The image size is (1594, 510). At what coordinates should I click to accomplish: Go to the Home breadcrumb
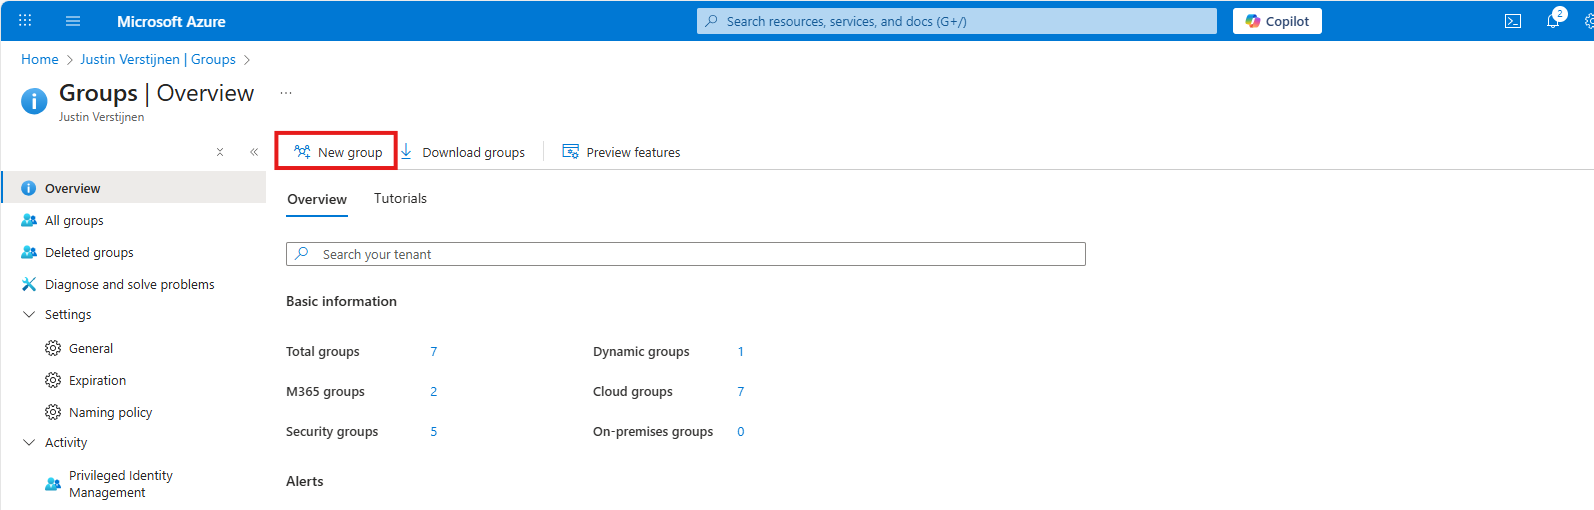pyautogui.click(x=40, y=59)
